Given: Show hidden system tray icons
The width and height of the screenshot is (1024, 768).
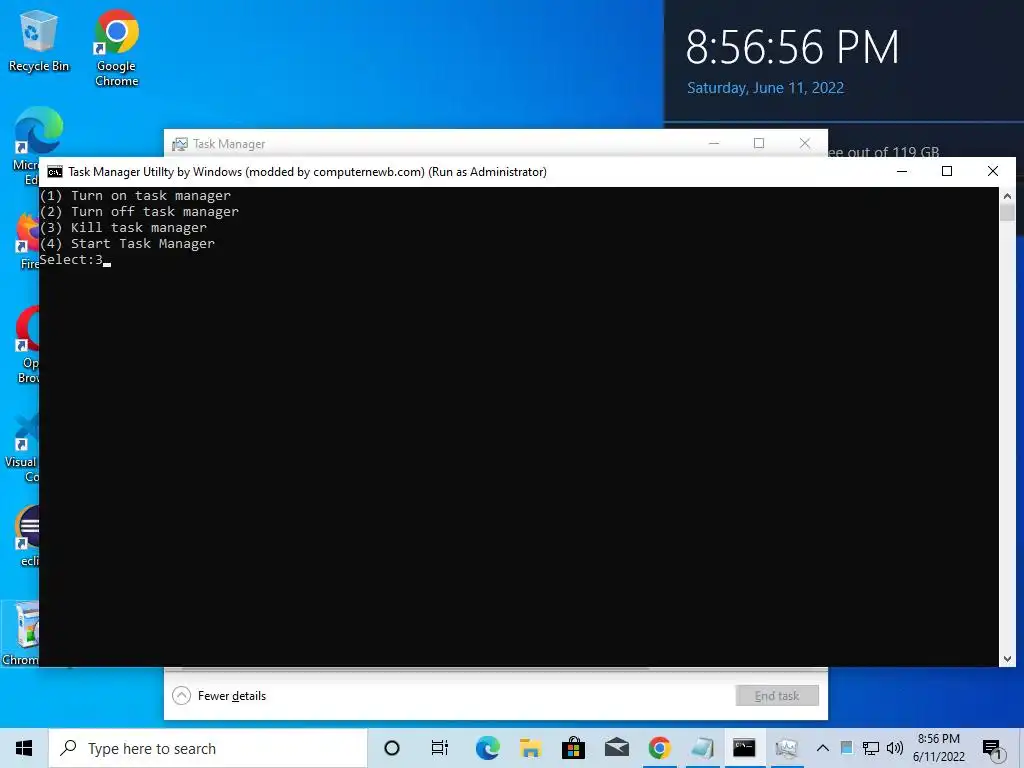Looking at the screenshot, I should coord(823,748).
